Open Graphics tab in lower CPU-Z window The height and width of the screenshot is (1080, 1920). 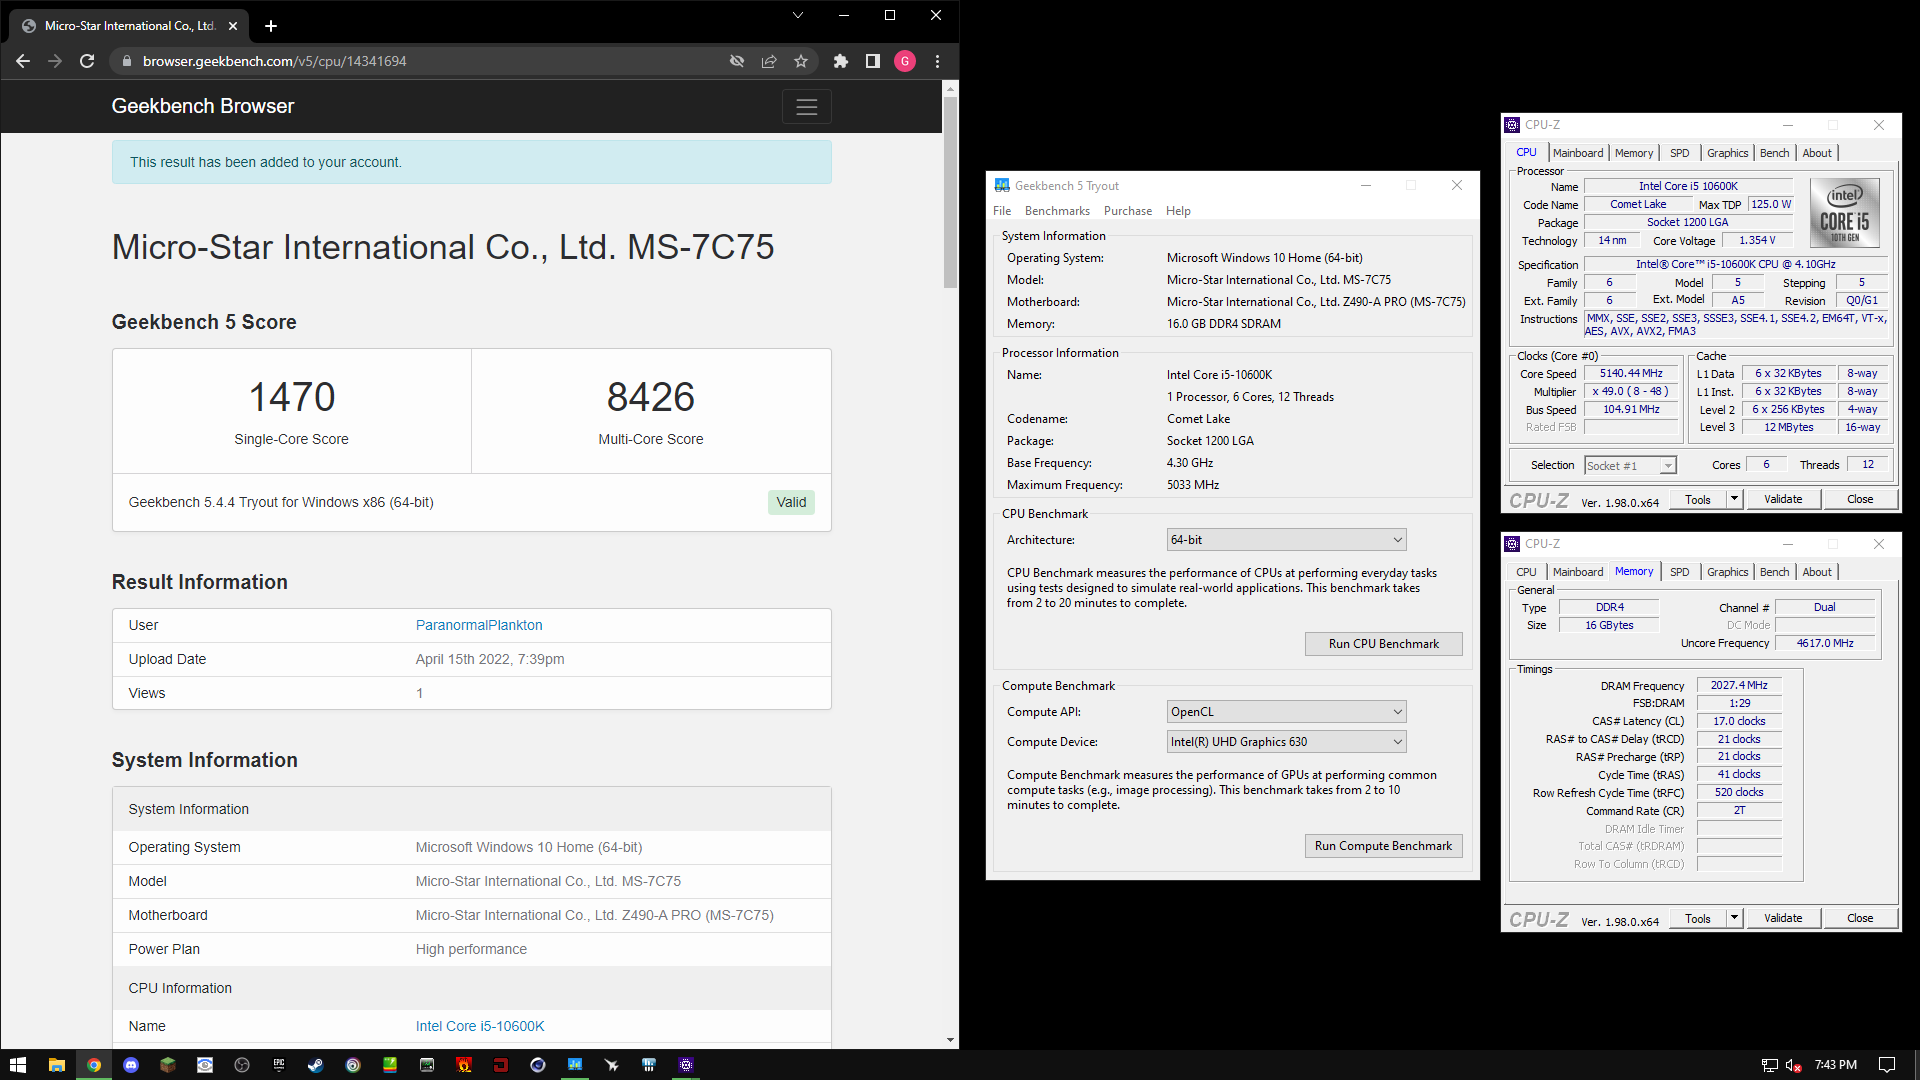pos(1728,572)
